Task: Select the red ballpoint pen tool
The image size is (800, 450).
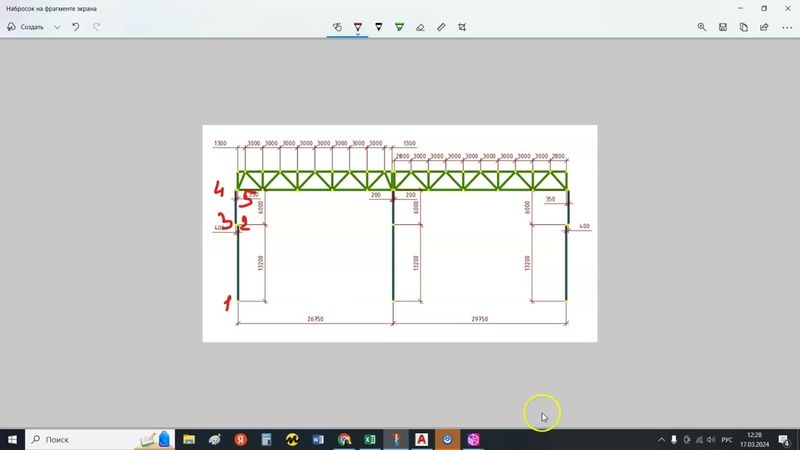Action: click(357, 26)
